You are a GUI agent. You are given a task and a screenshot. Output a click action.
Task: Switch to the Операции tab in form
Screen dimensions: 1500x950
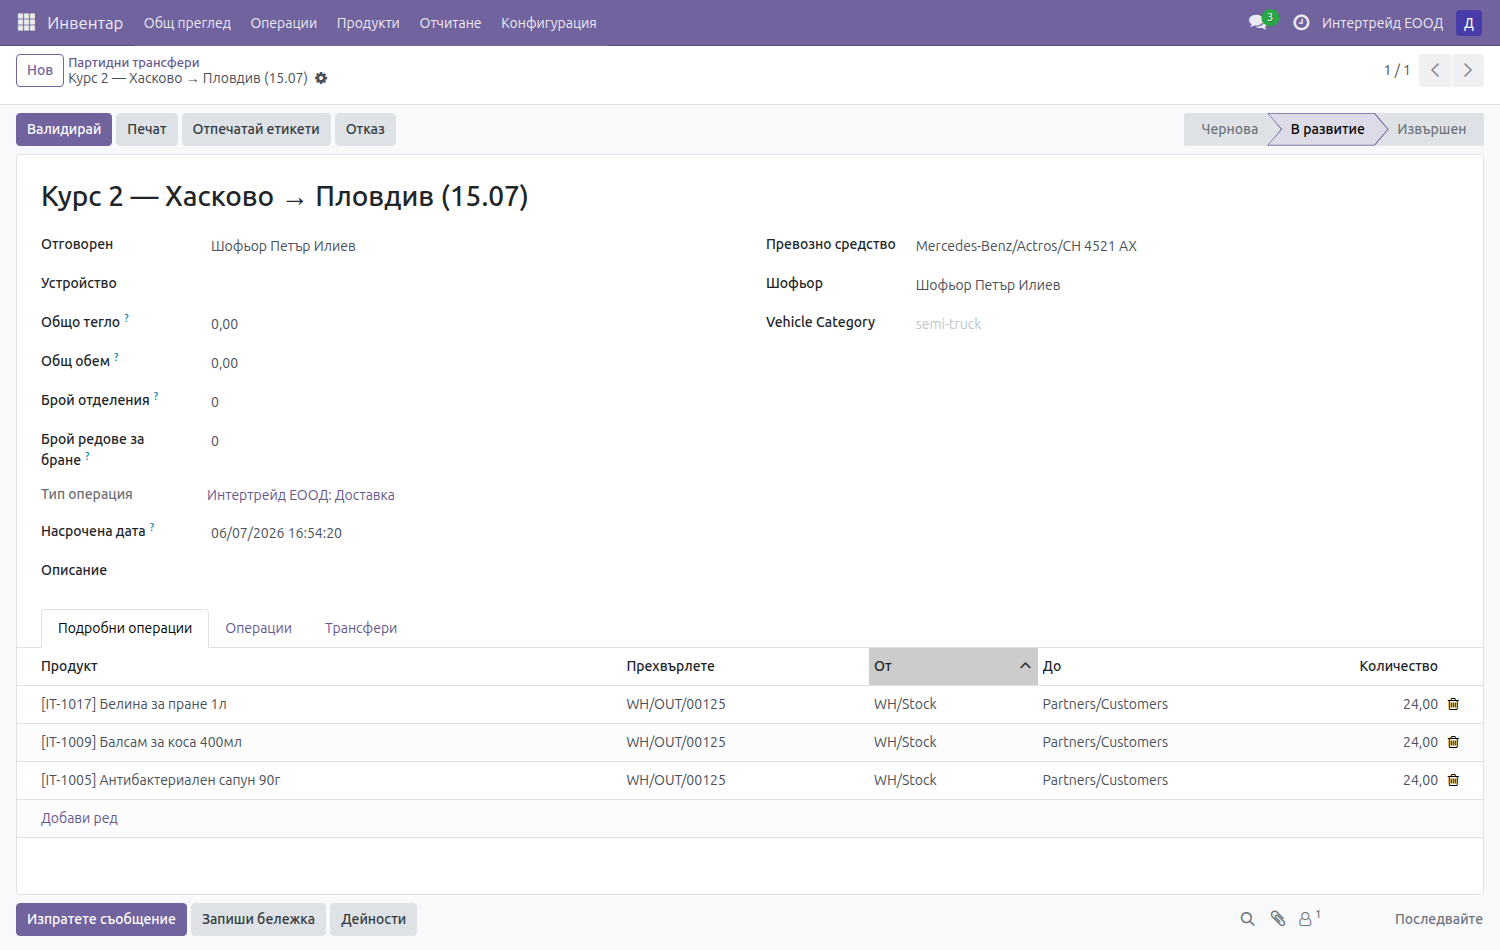pos(258,628)
